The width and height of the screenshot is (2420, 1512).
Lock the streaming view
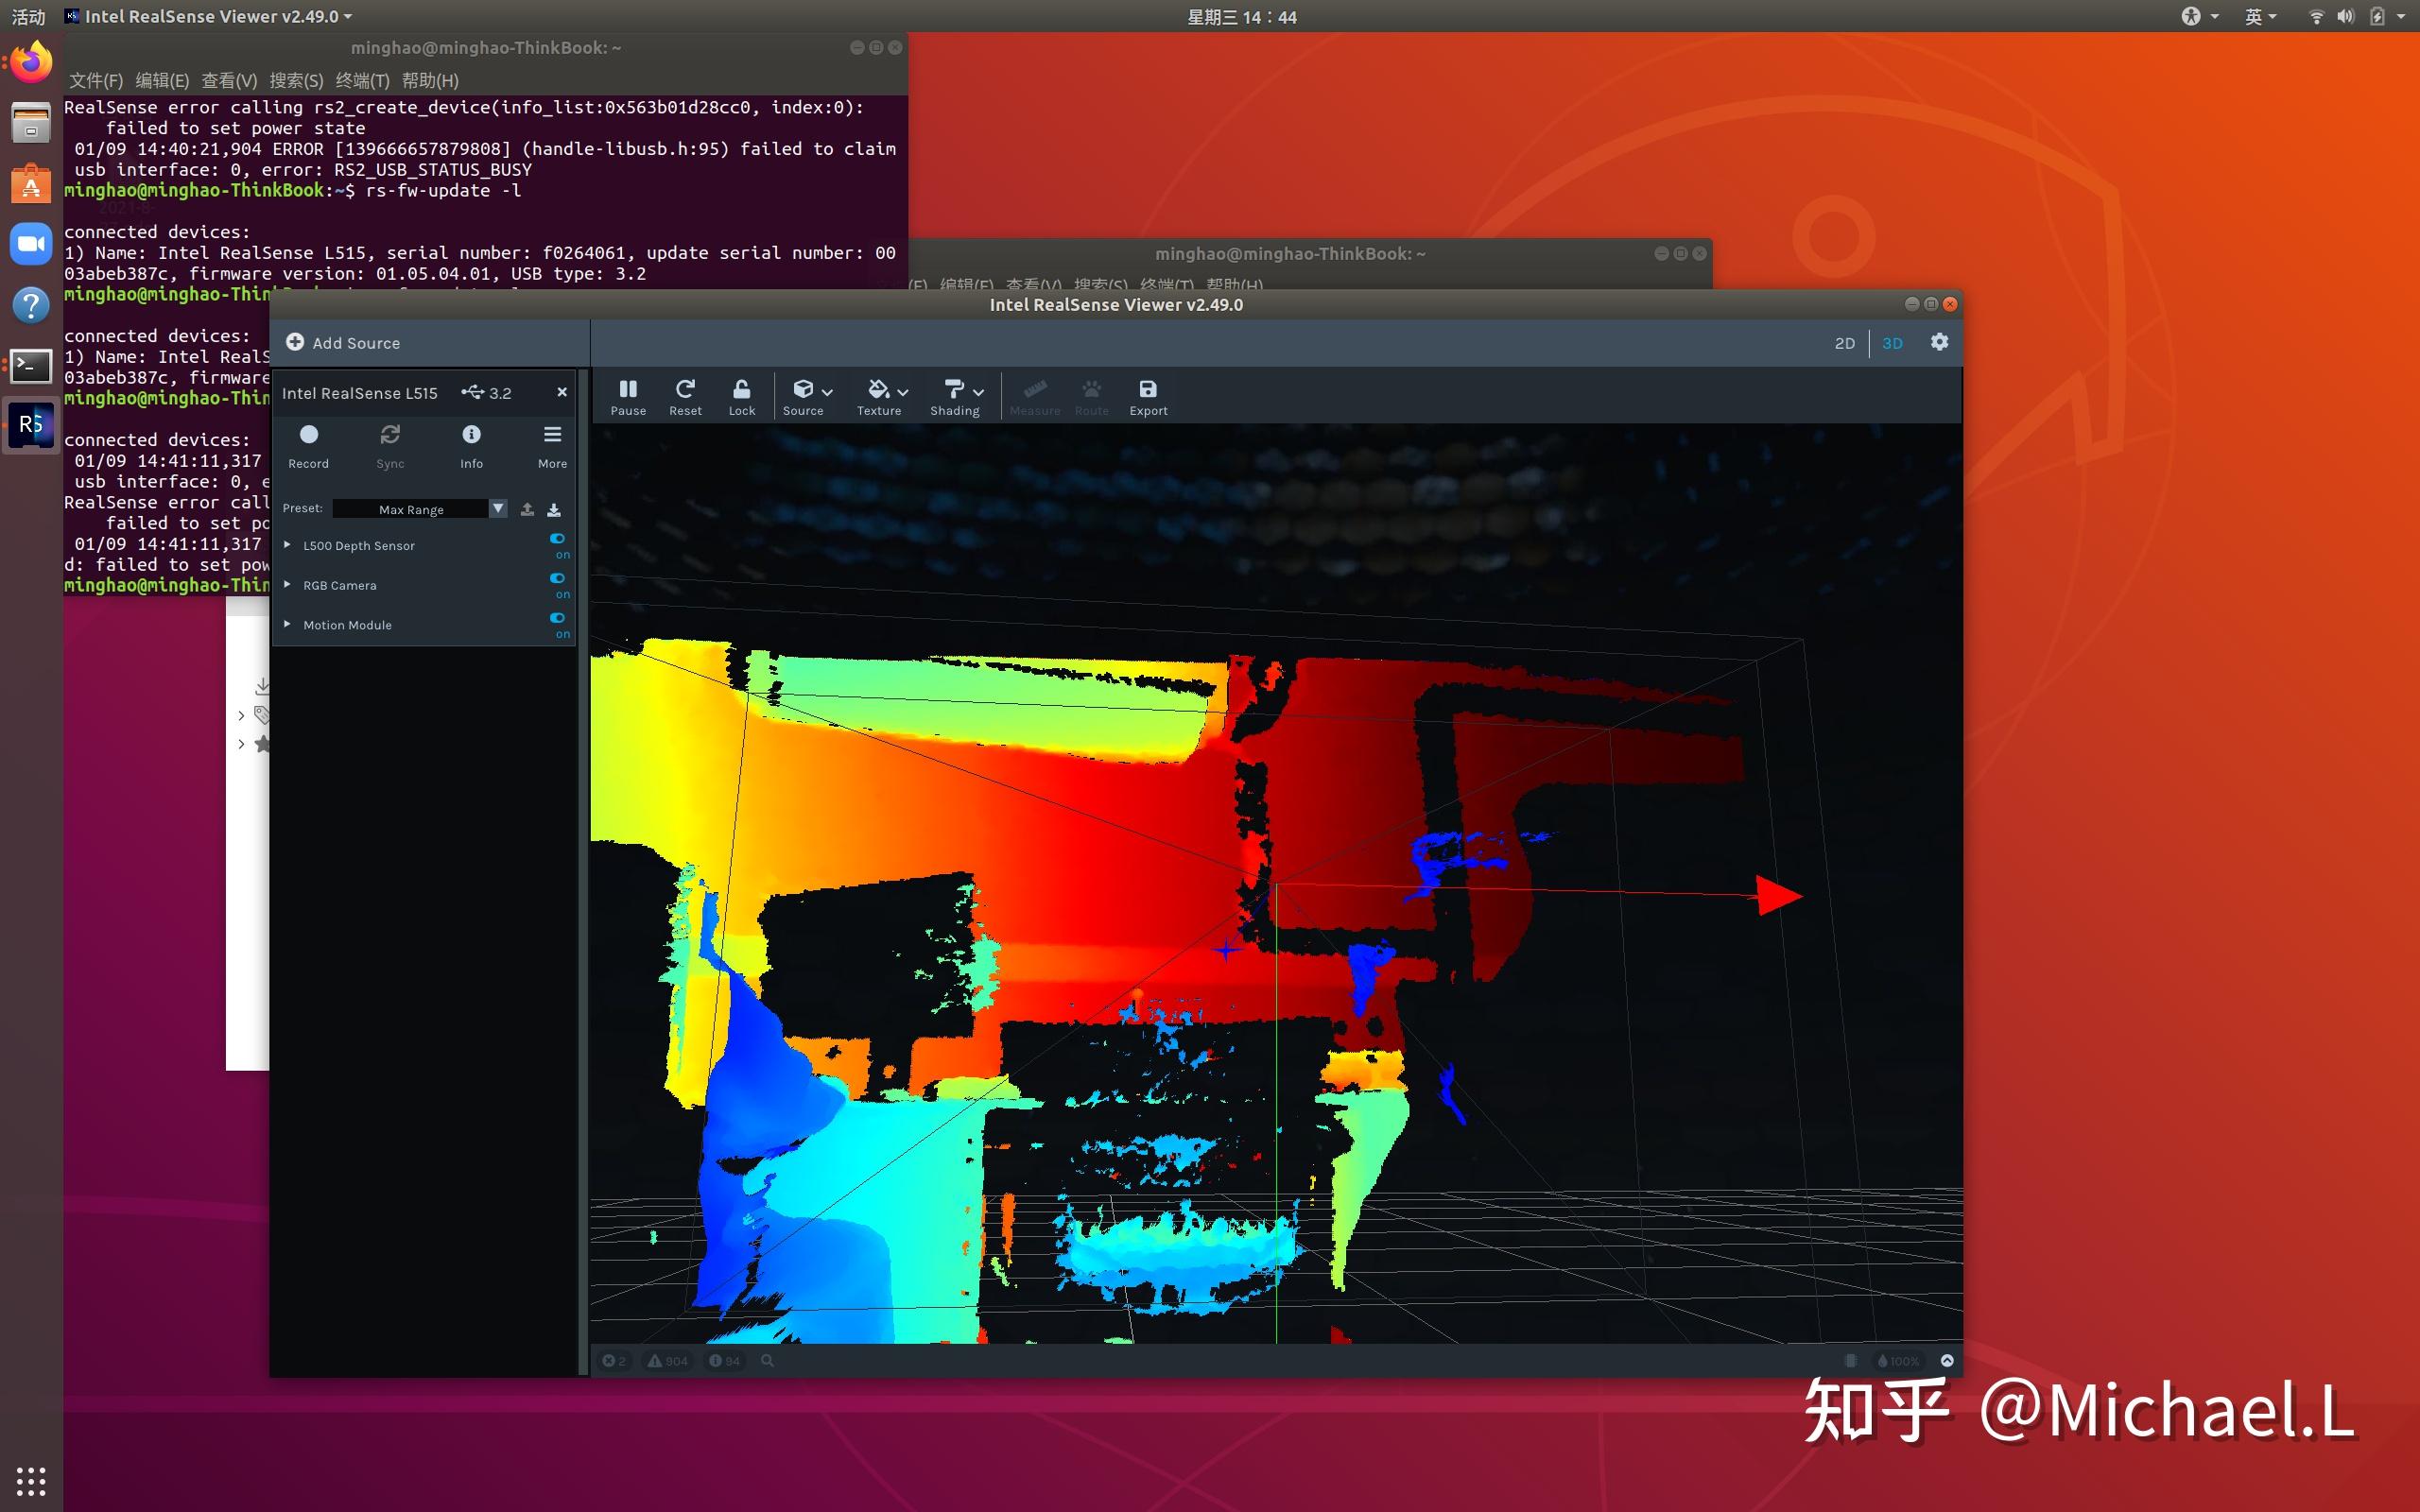coord(742,395)
